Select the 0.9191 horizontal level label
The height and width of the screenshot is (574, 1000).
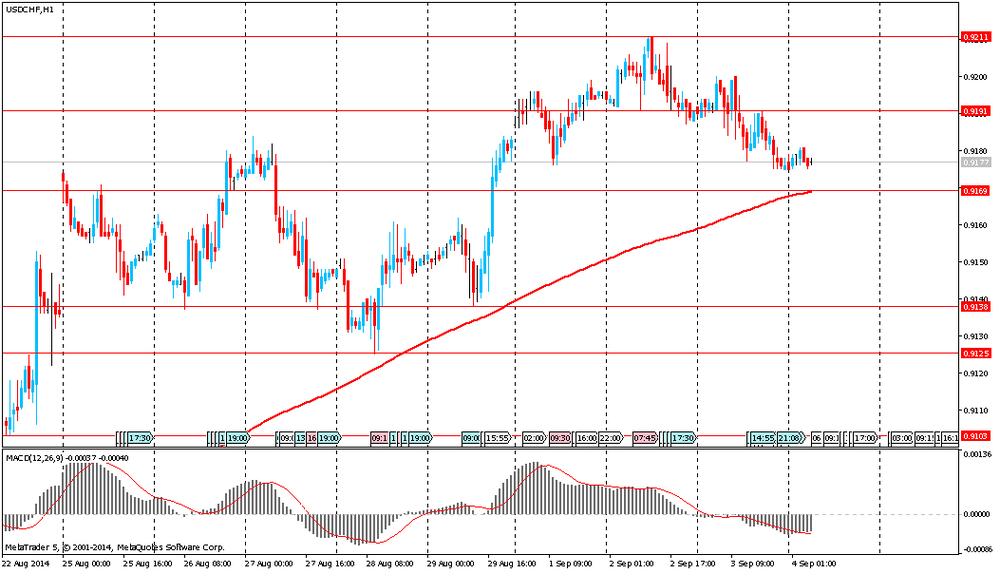coord(976,111)
